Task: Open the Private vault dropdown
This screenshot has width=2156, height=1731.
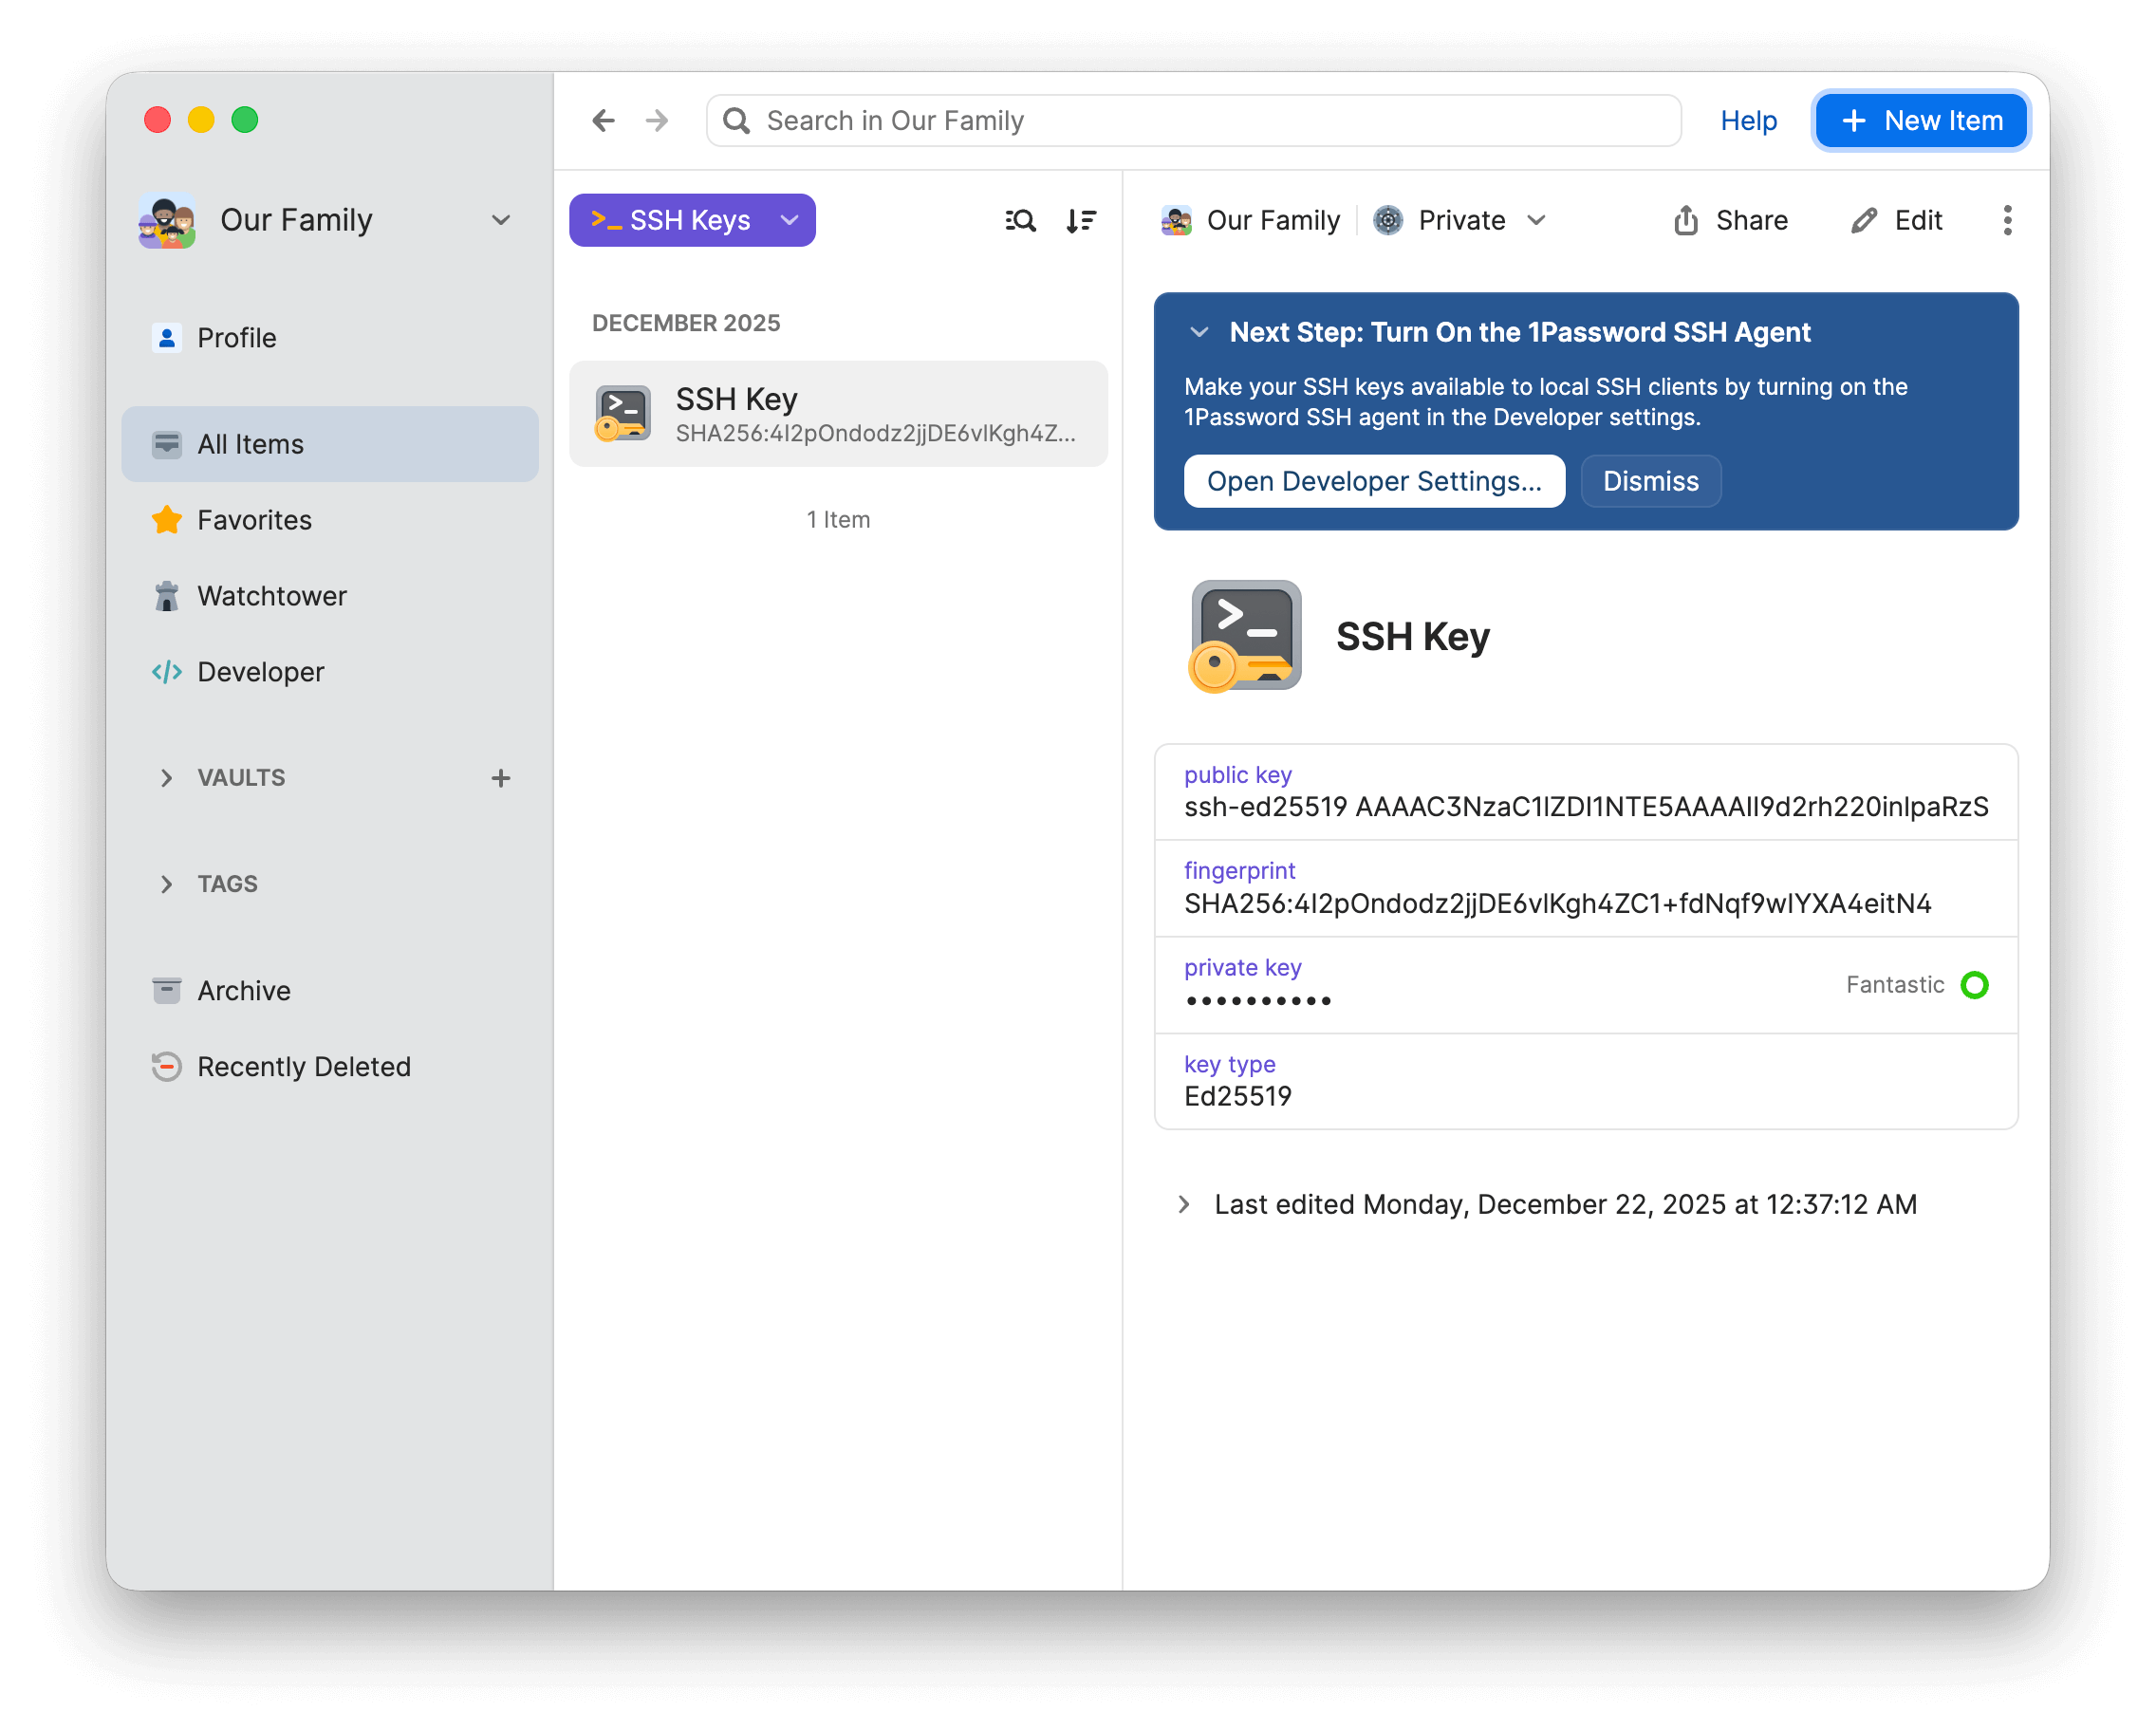Action: point(1461,220)
